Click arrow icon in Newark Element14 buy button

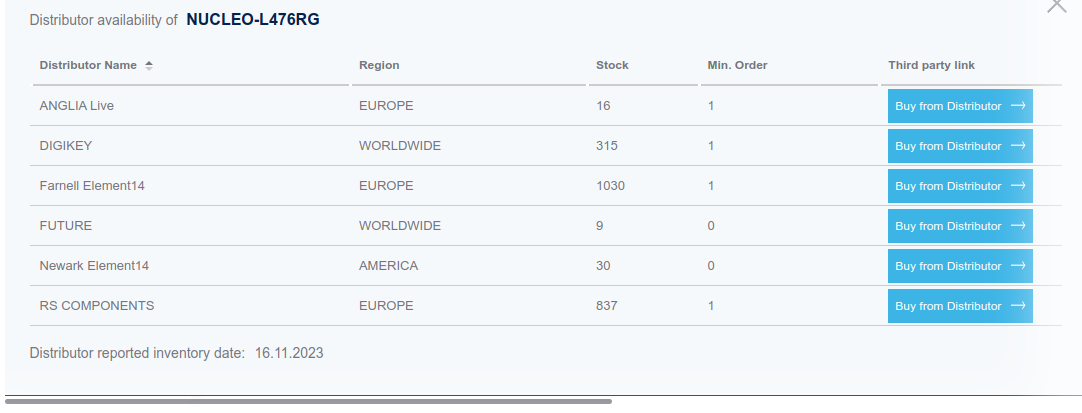(1018, 266)
